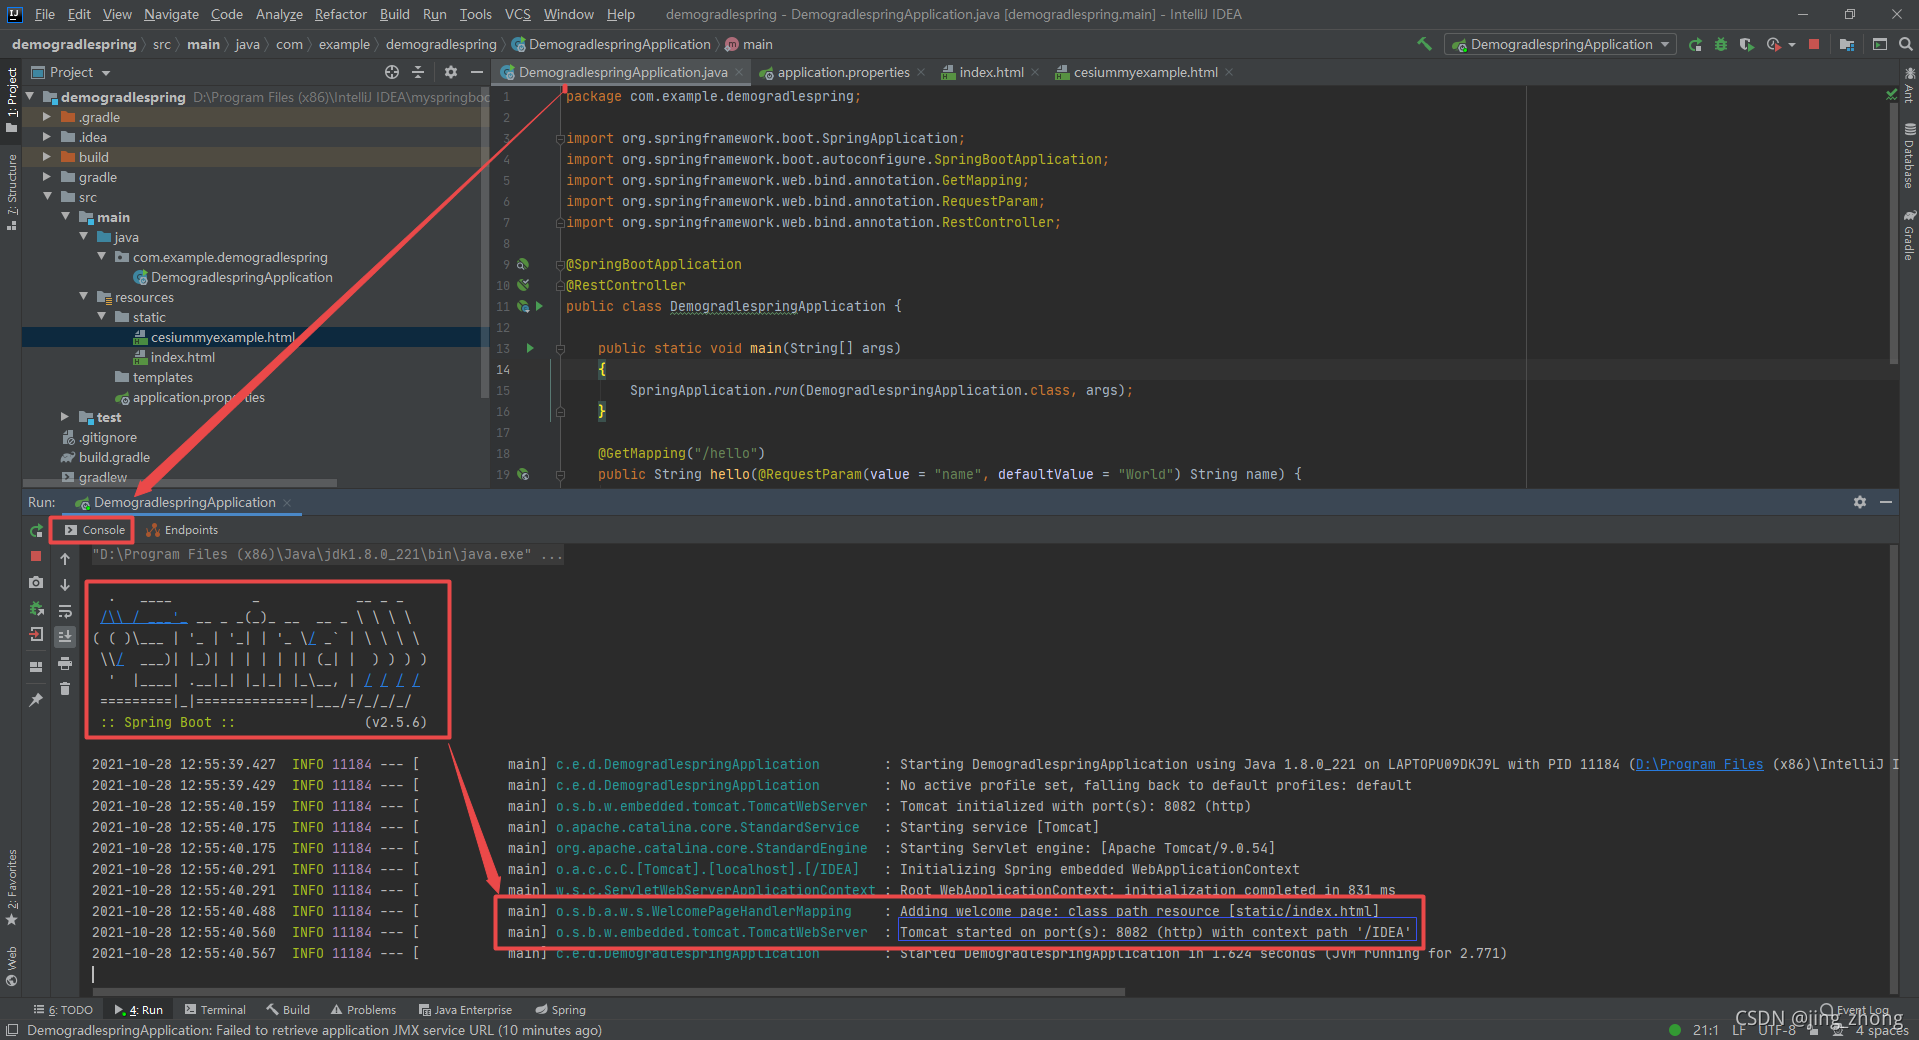Click the 'main' method breadcrumb in the navigation bar
The image size is (1919, 1040).
[x=748, y=44]
